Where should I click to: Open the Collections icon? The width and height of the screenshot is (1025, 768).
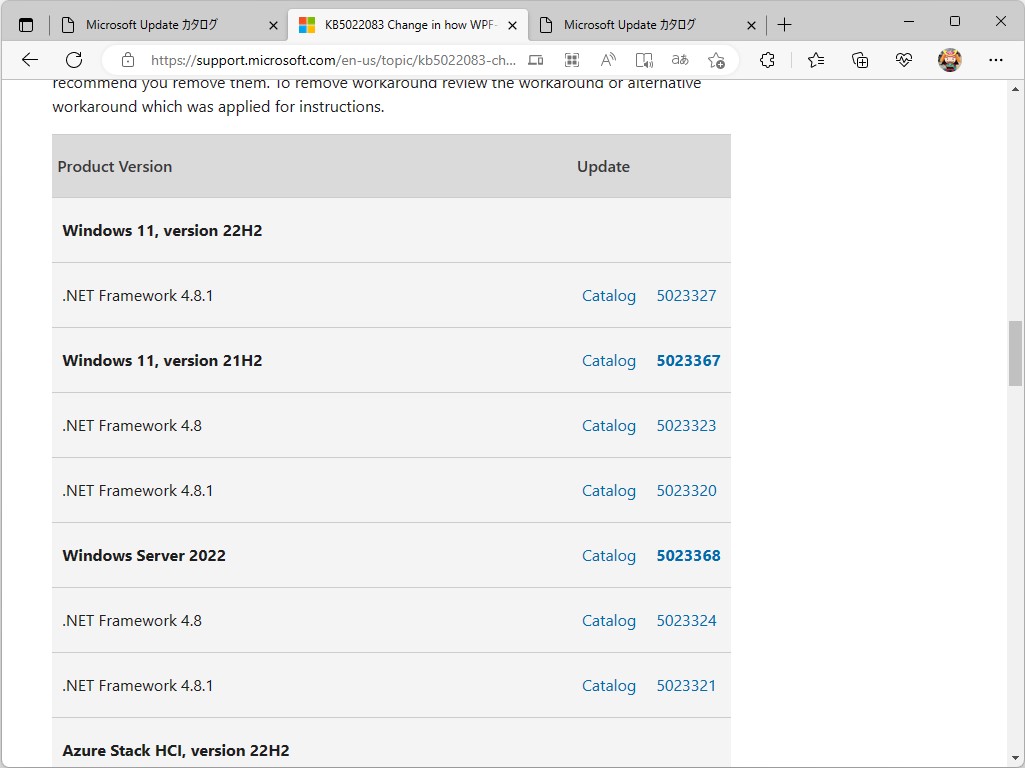(860, 60)
